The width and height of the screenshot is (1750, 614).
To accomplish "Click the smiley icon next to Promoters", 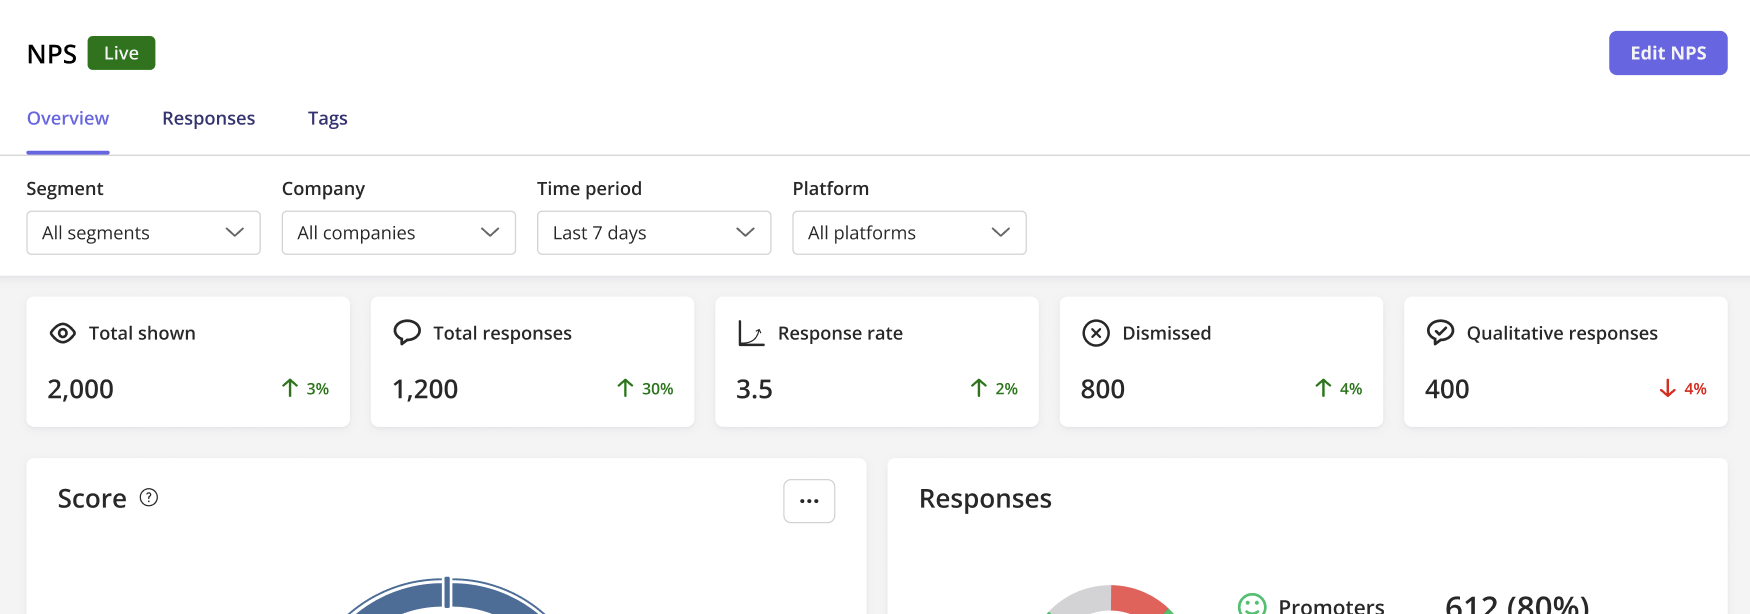I will 1252,605.
